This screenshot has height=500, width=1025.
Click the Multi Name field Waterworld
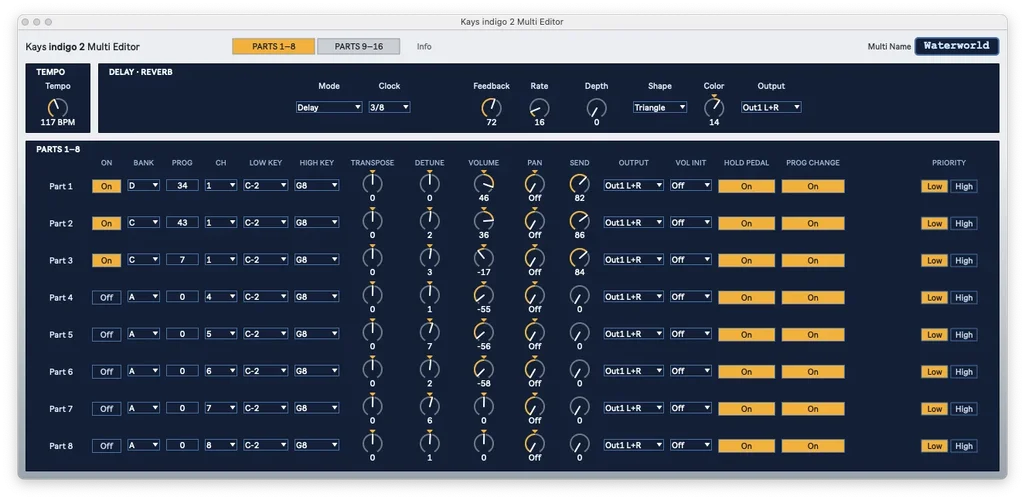956,46
